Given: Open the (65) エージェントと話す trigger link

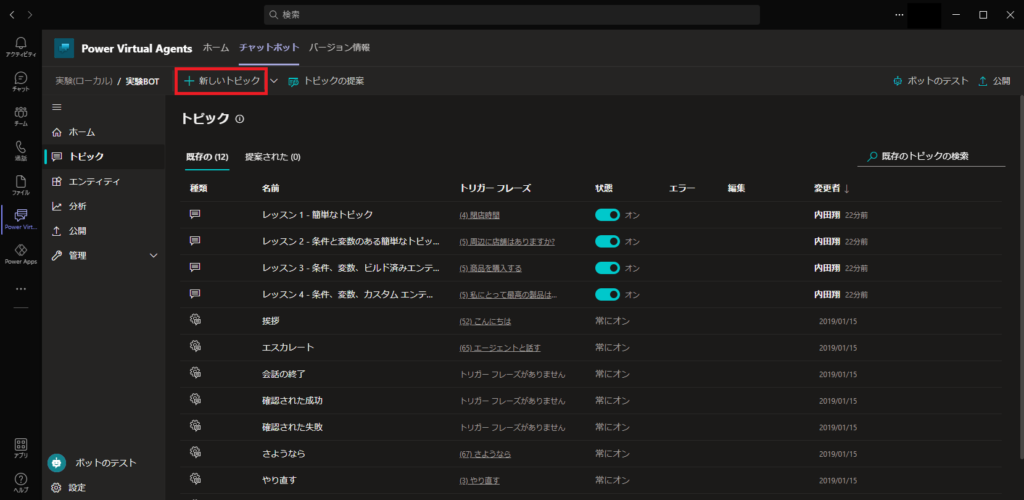Looking at the screenshot, I should [x=500, y=348].
